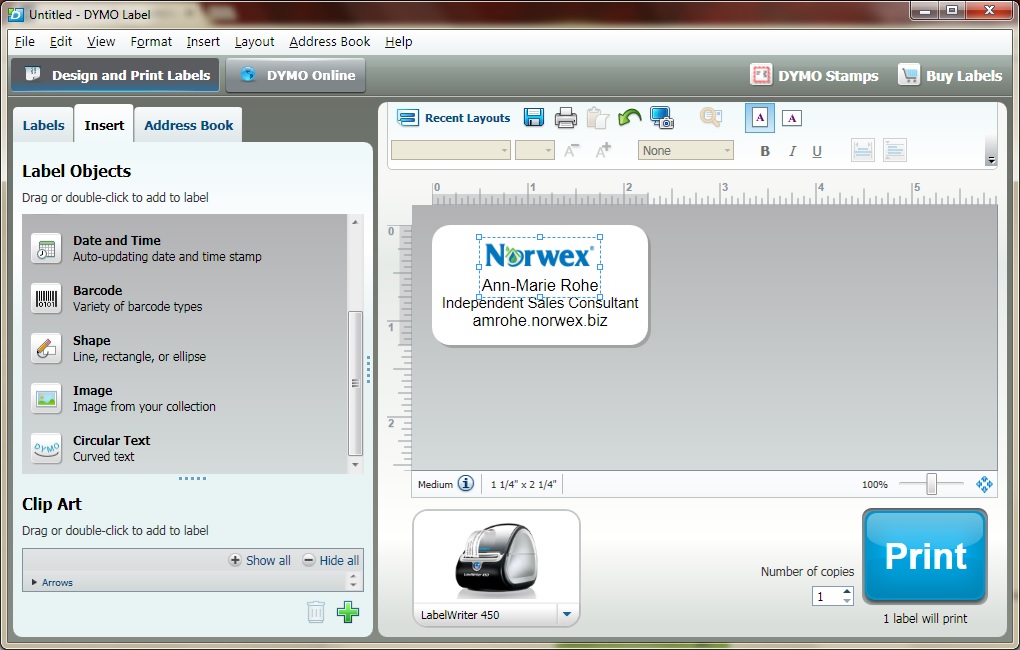Screen dimensions: 1020x650
Task: Click clip art list scroll down arrow
Action: pyautogui.click(x=353, y=586)
